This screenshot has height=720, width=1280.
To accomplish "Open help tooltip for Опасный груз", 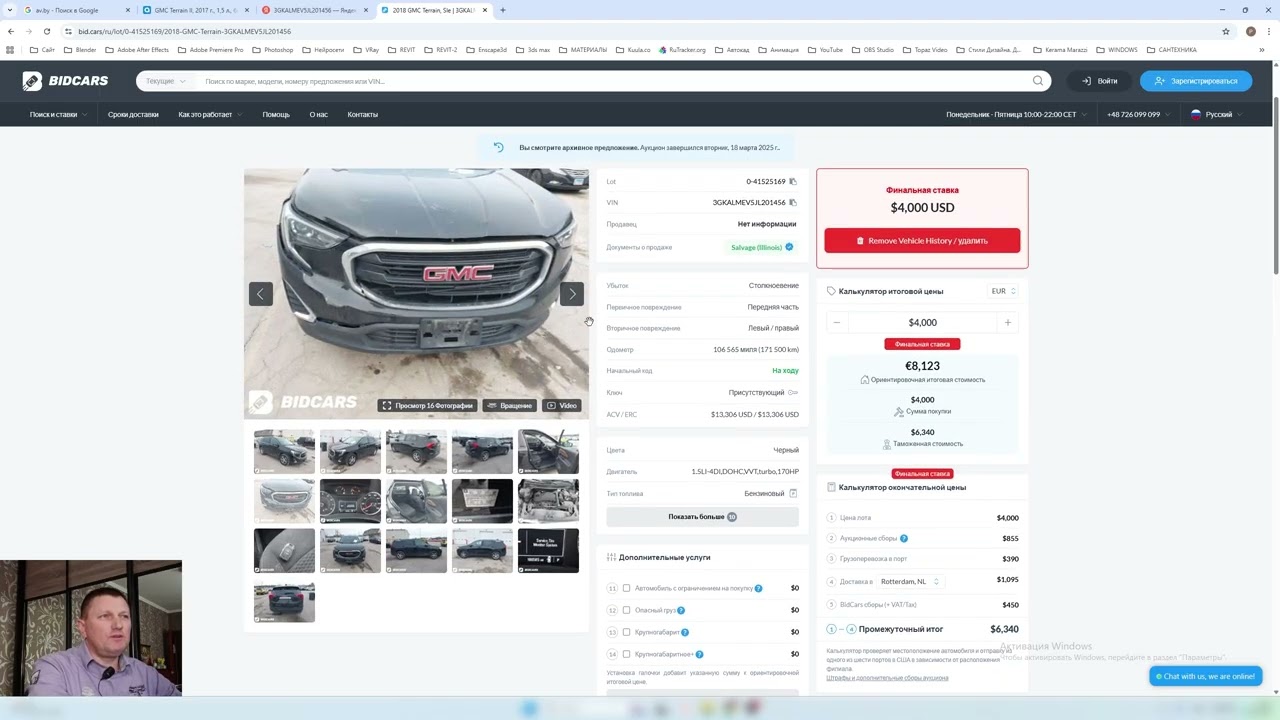I will point(681,610).
